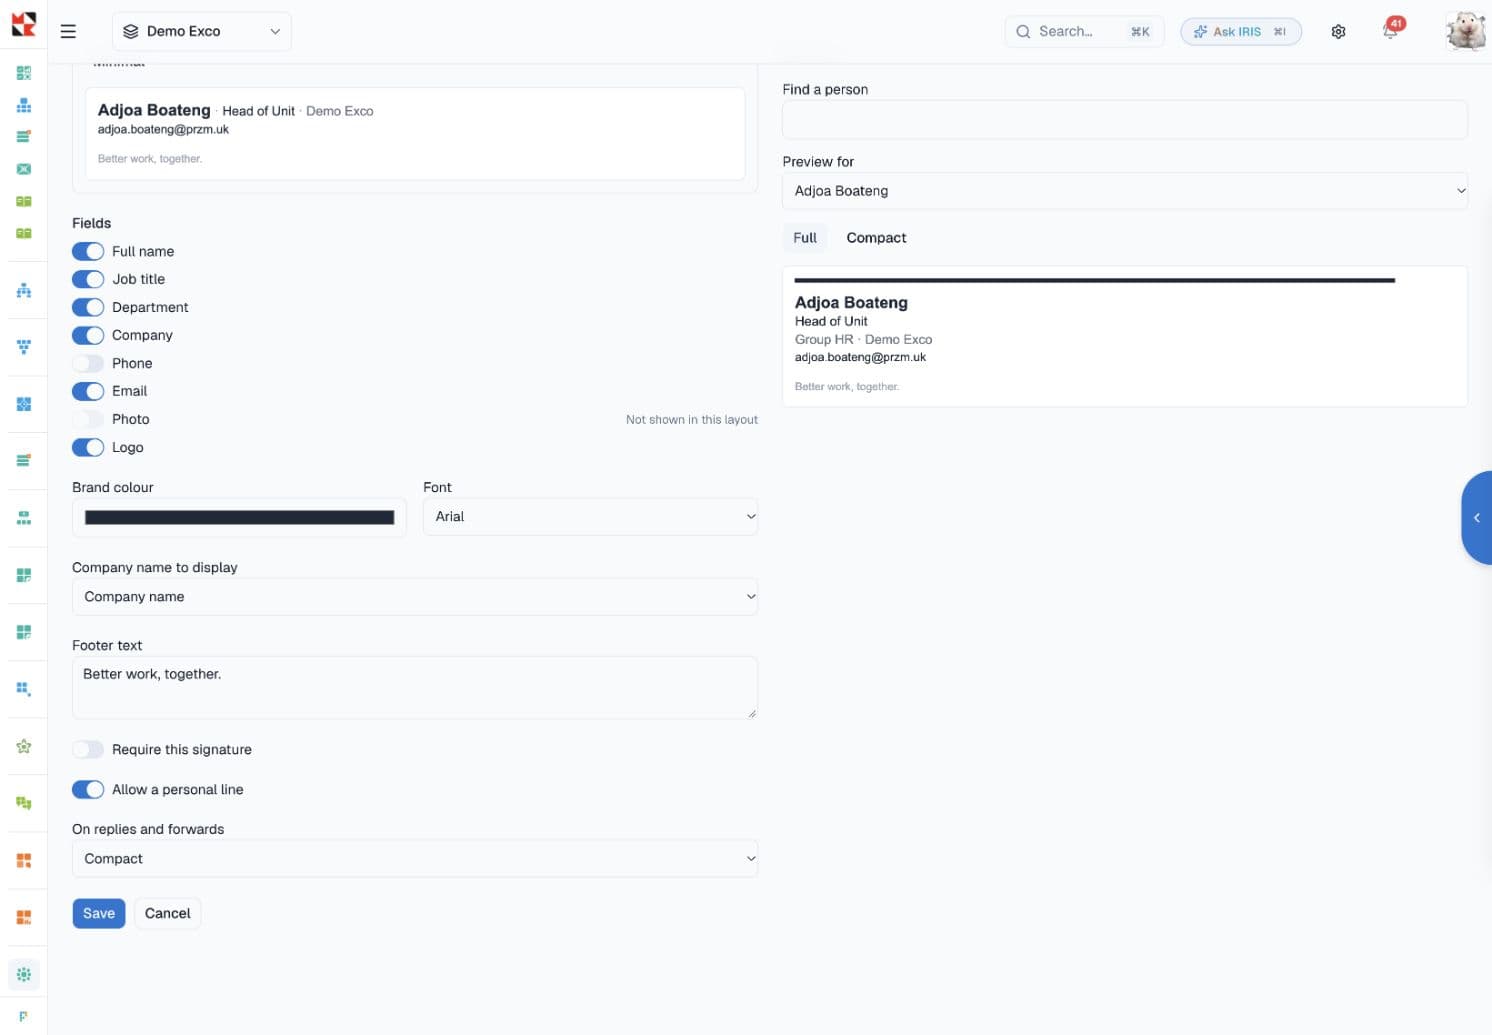Disable Allow a personal line toggle
The width and height of the screenshot is (1492, 1035).
pyautogui.click(x=88, y=789)
